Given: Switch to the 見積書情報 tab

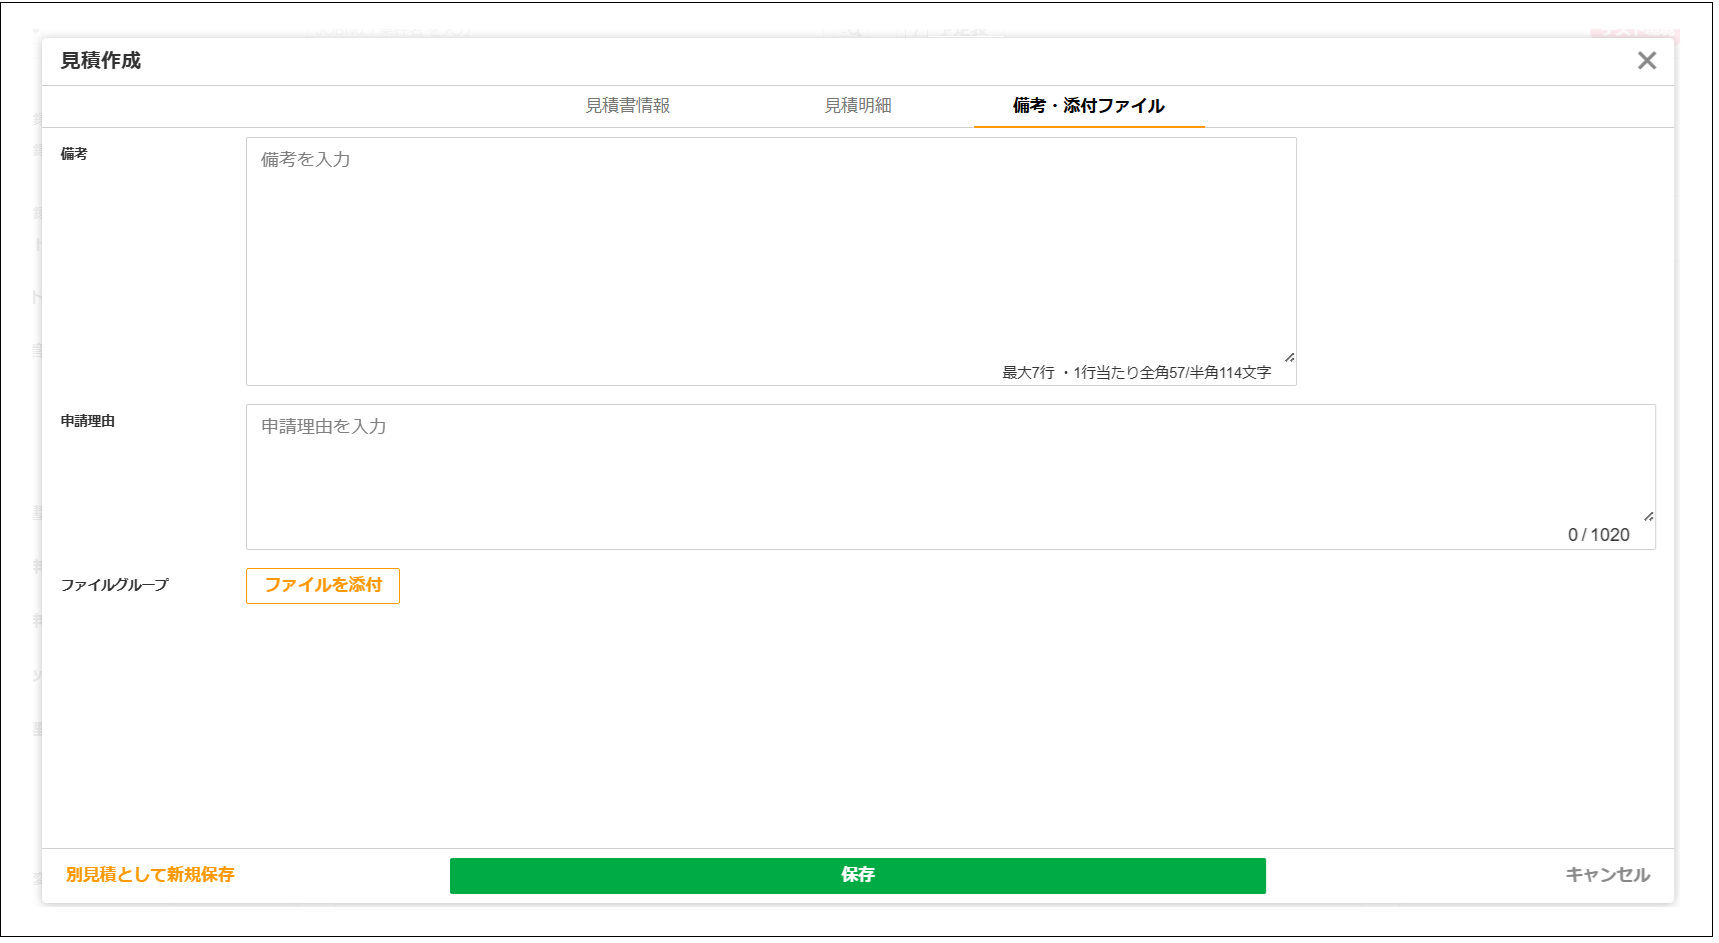Looking at the screenshot, I should (629, 105).
